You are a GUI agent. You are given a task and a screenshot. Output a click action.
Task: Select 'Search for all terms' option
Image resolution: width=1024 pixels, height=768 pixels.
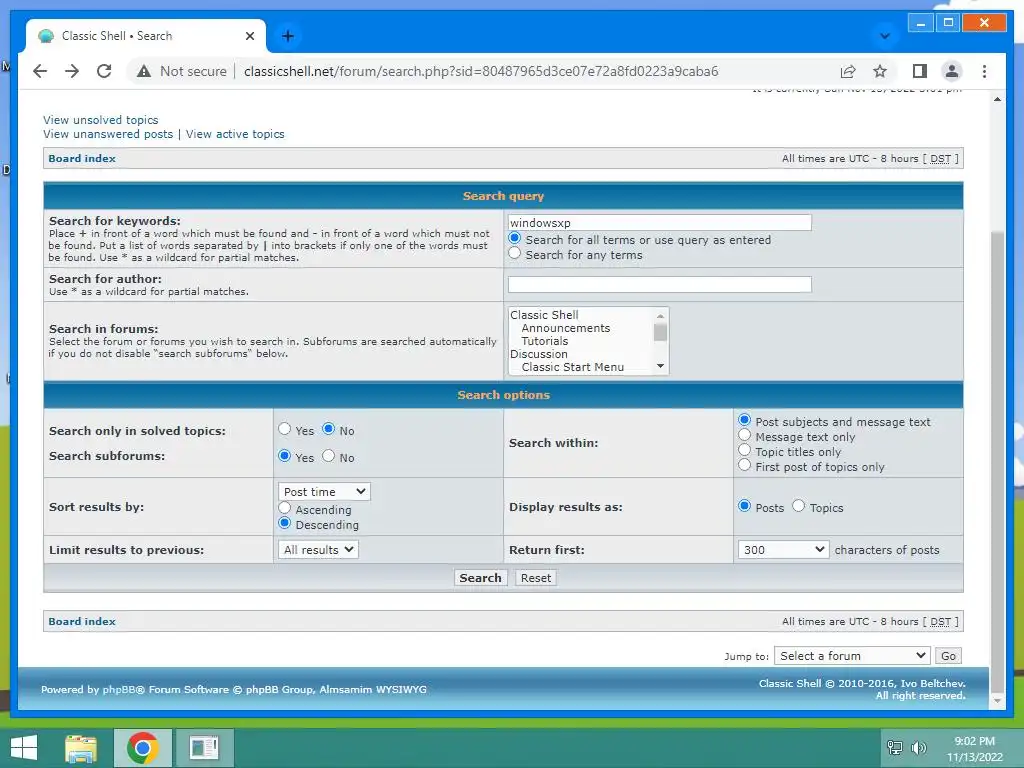click(515, 238)
